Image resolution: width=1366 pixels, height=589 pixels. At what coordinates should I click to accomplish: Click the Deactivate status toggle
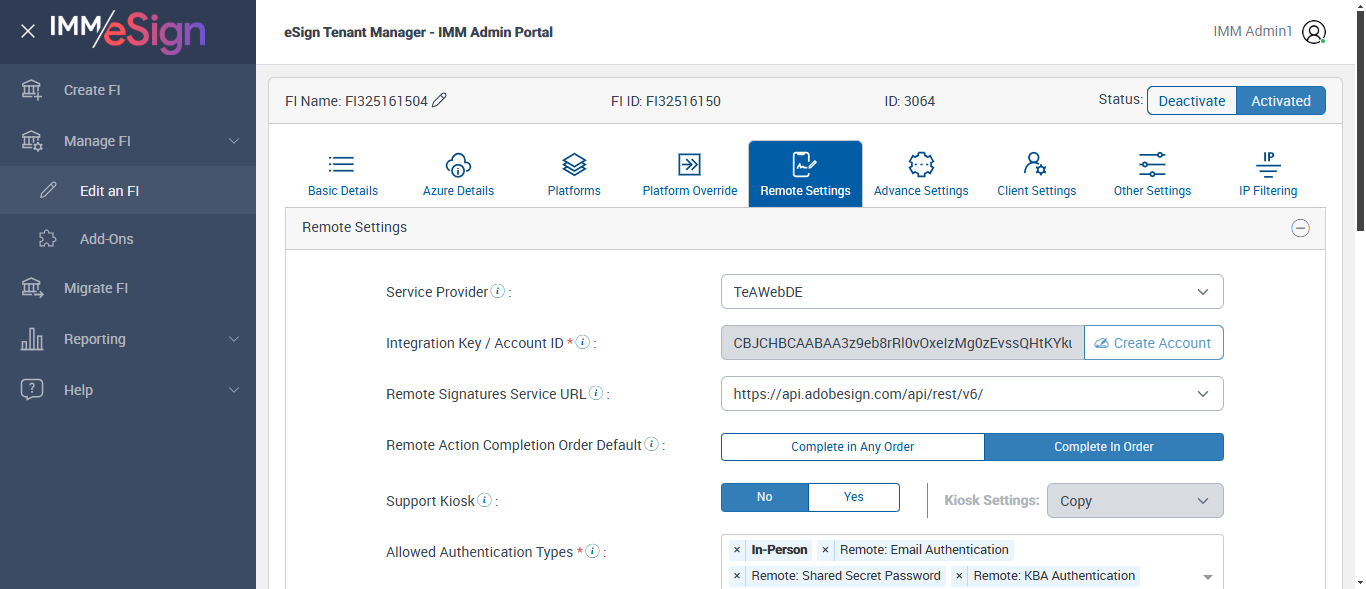tap(1191, 101)
